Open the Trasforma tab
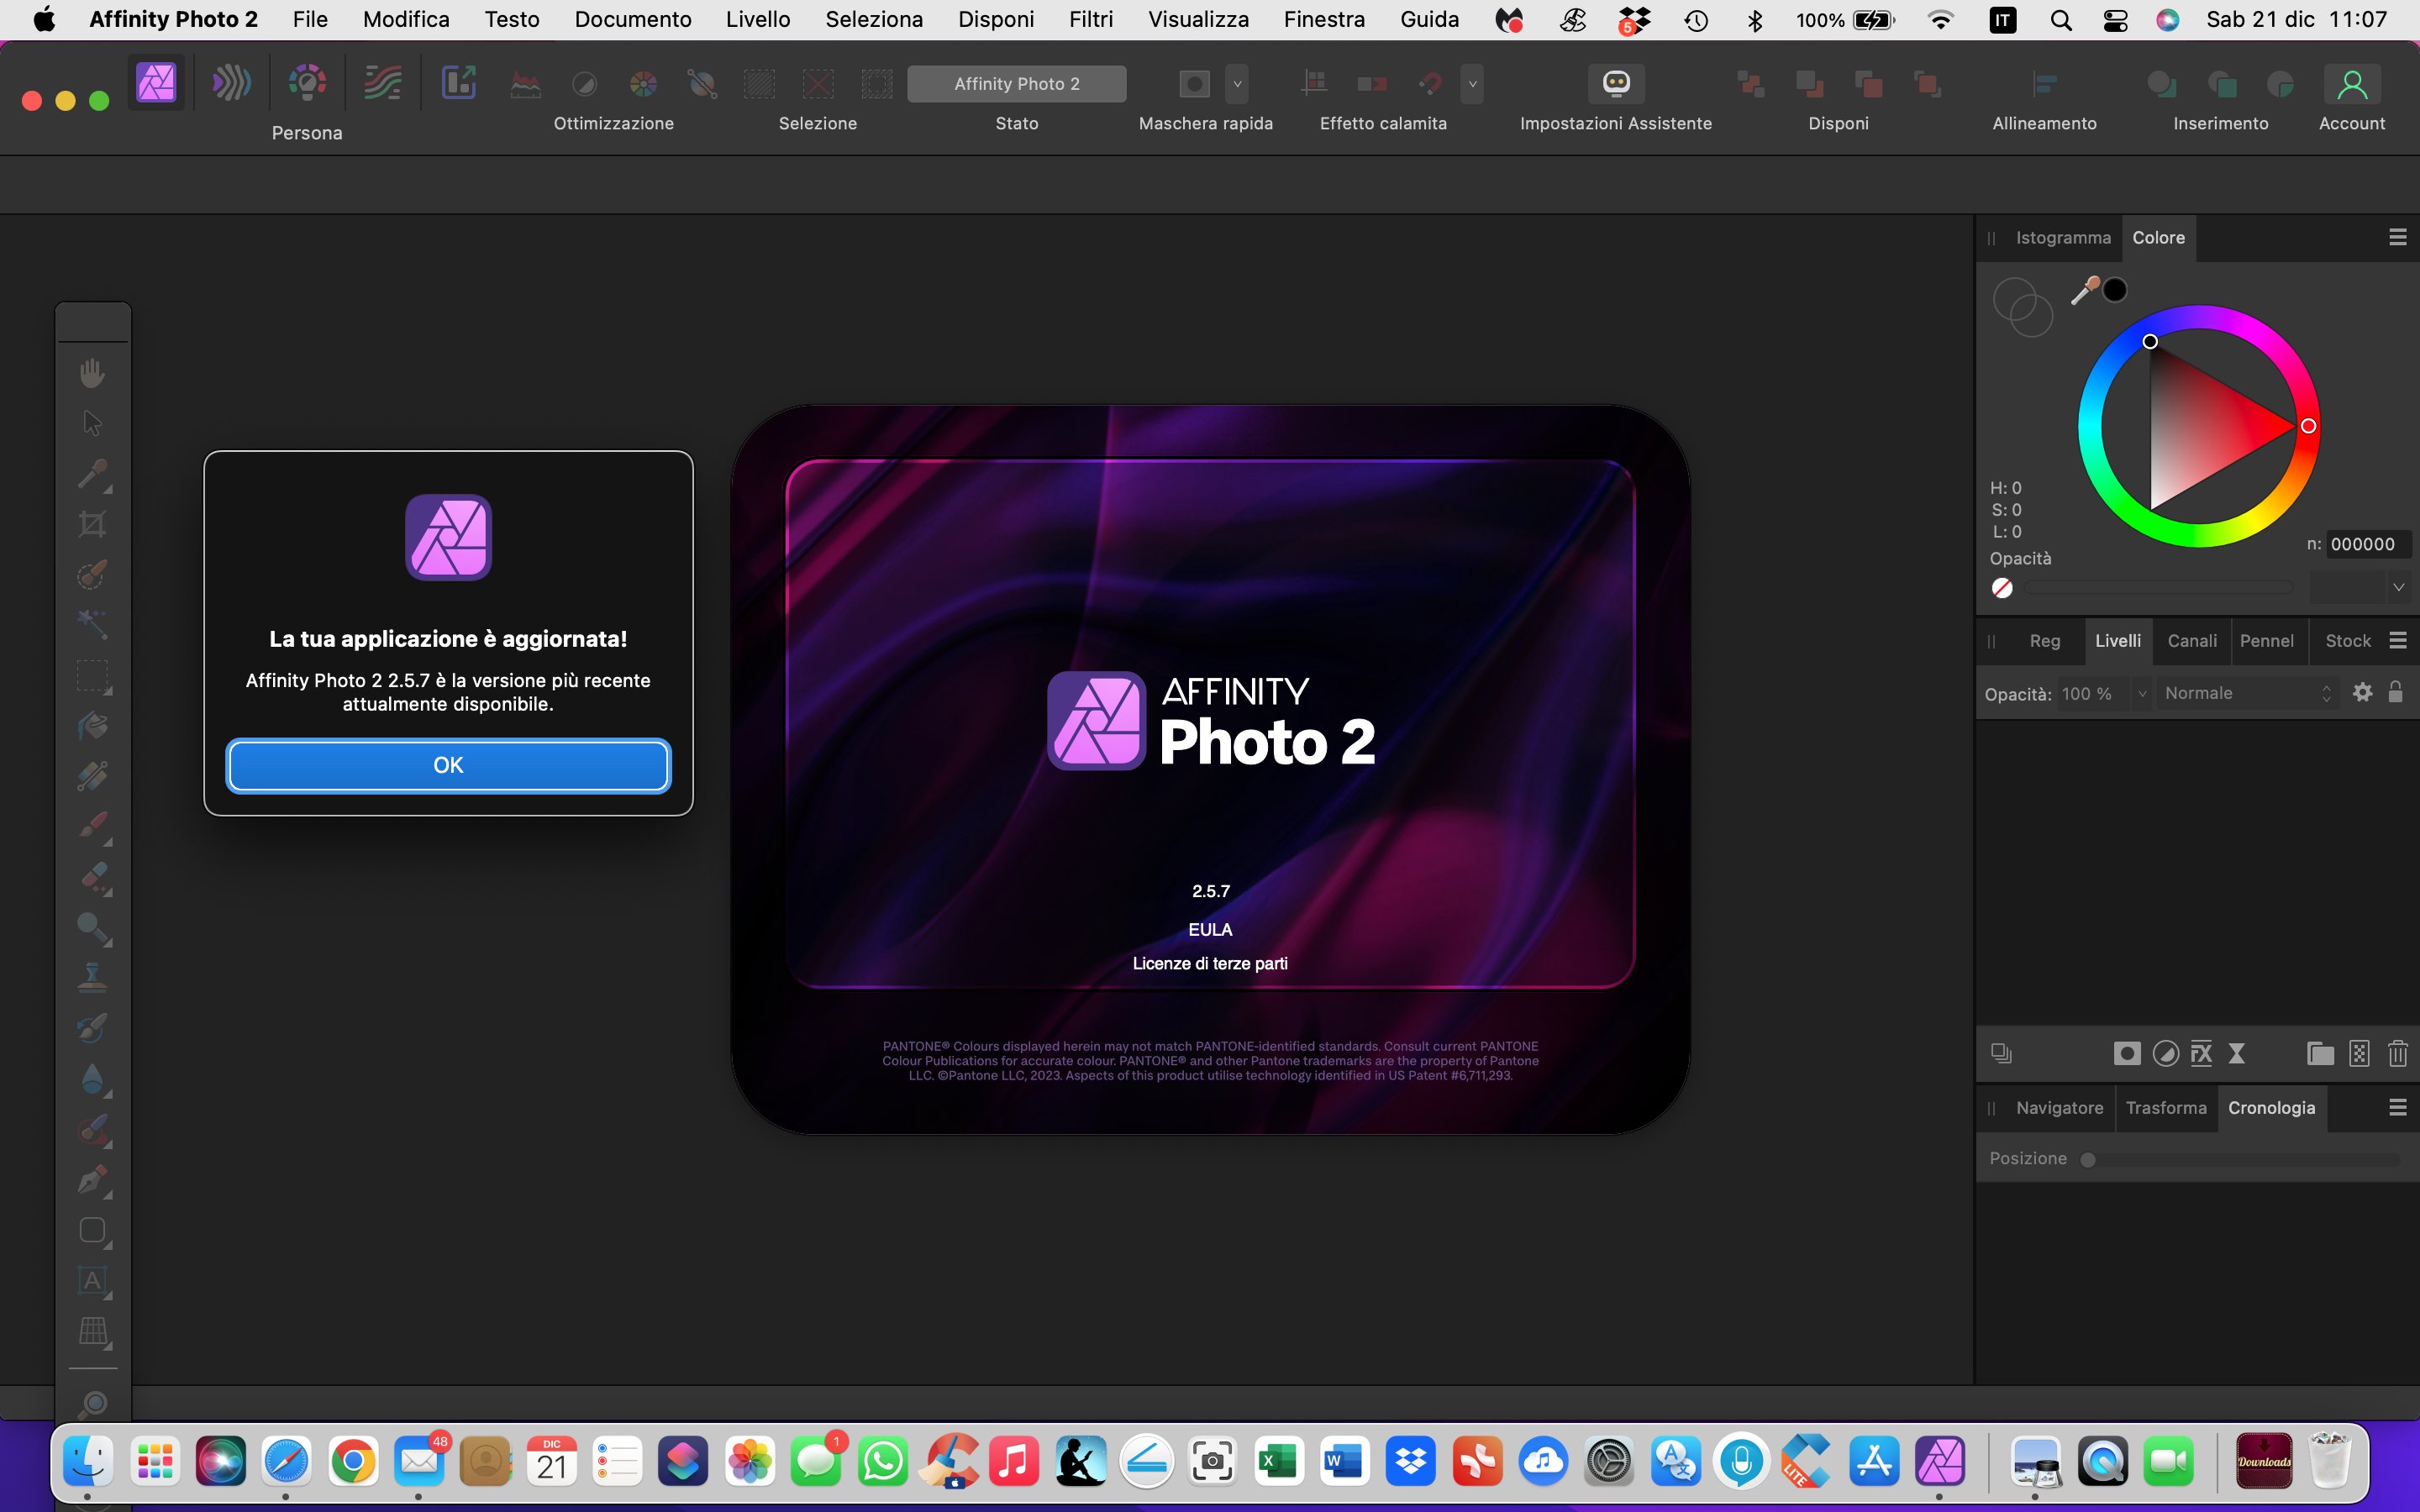 [2166, 1108]
